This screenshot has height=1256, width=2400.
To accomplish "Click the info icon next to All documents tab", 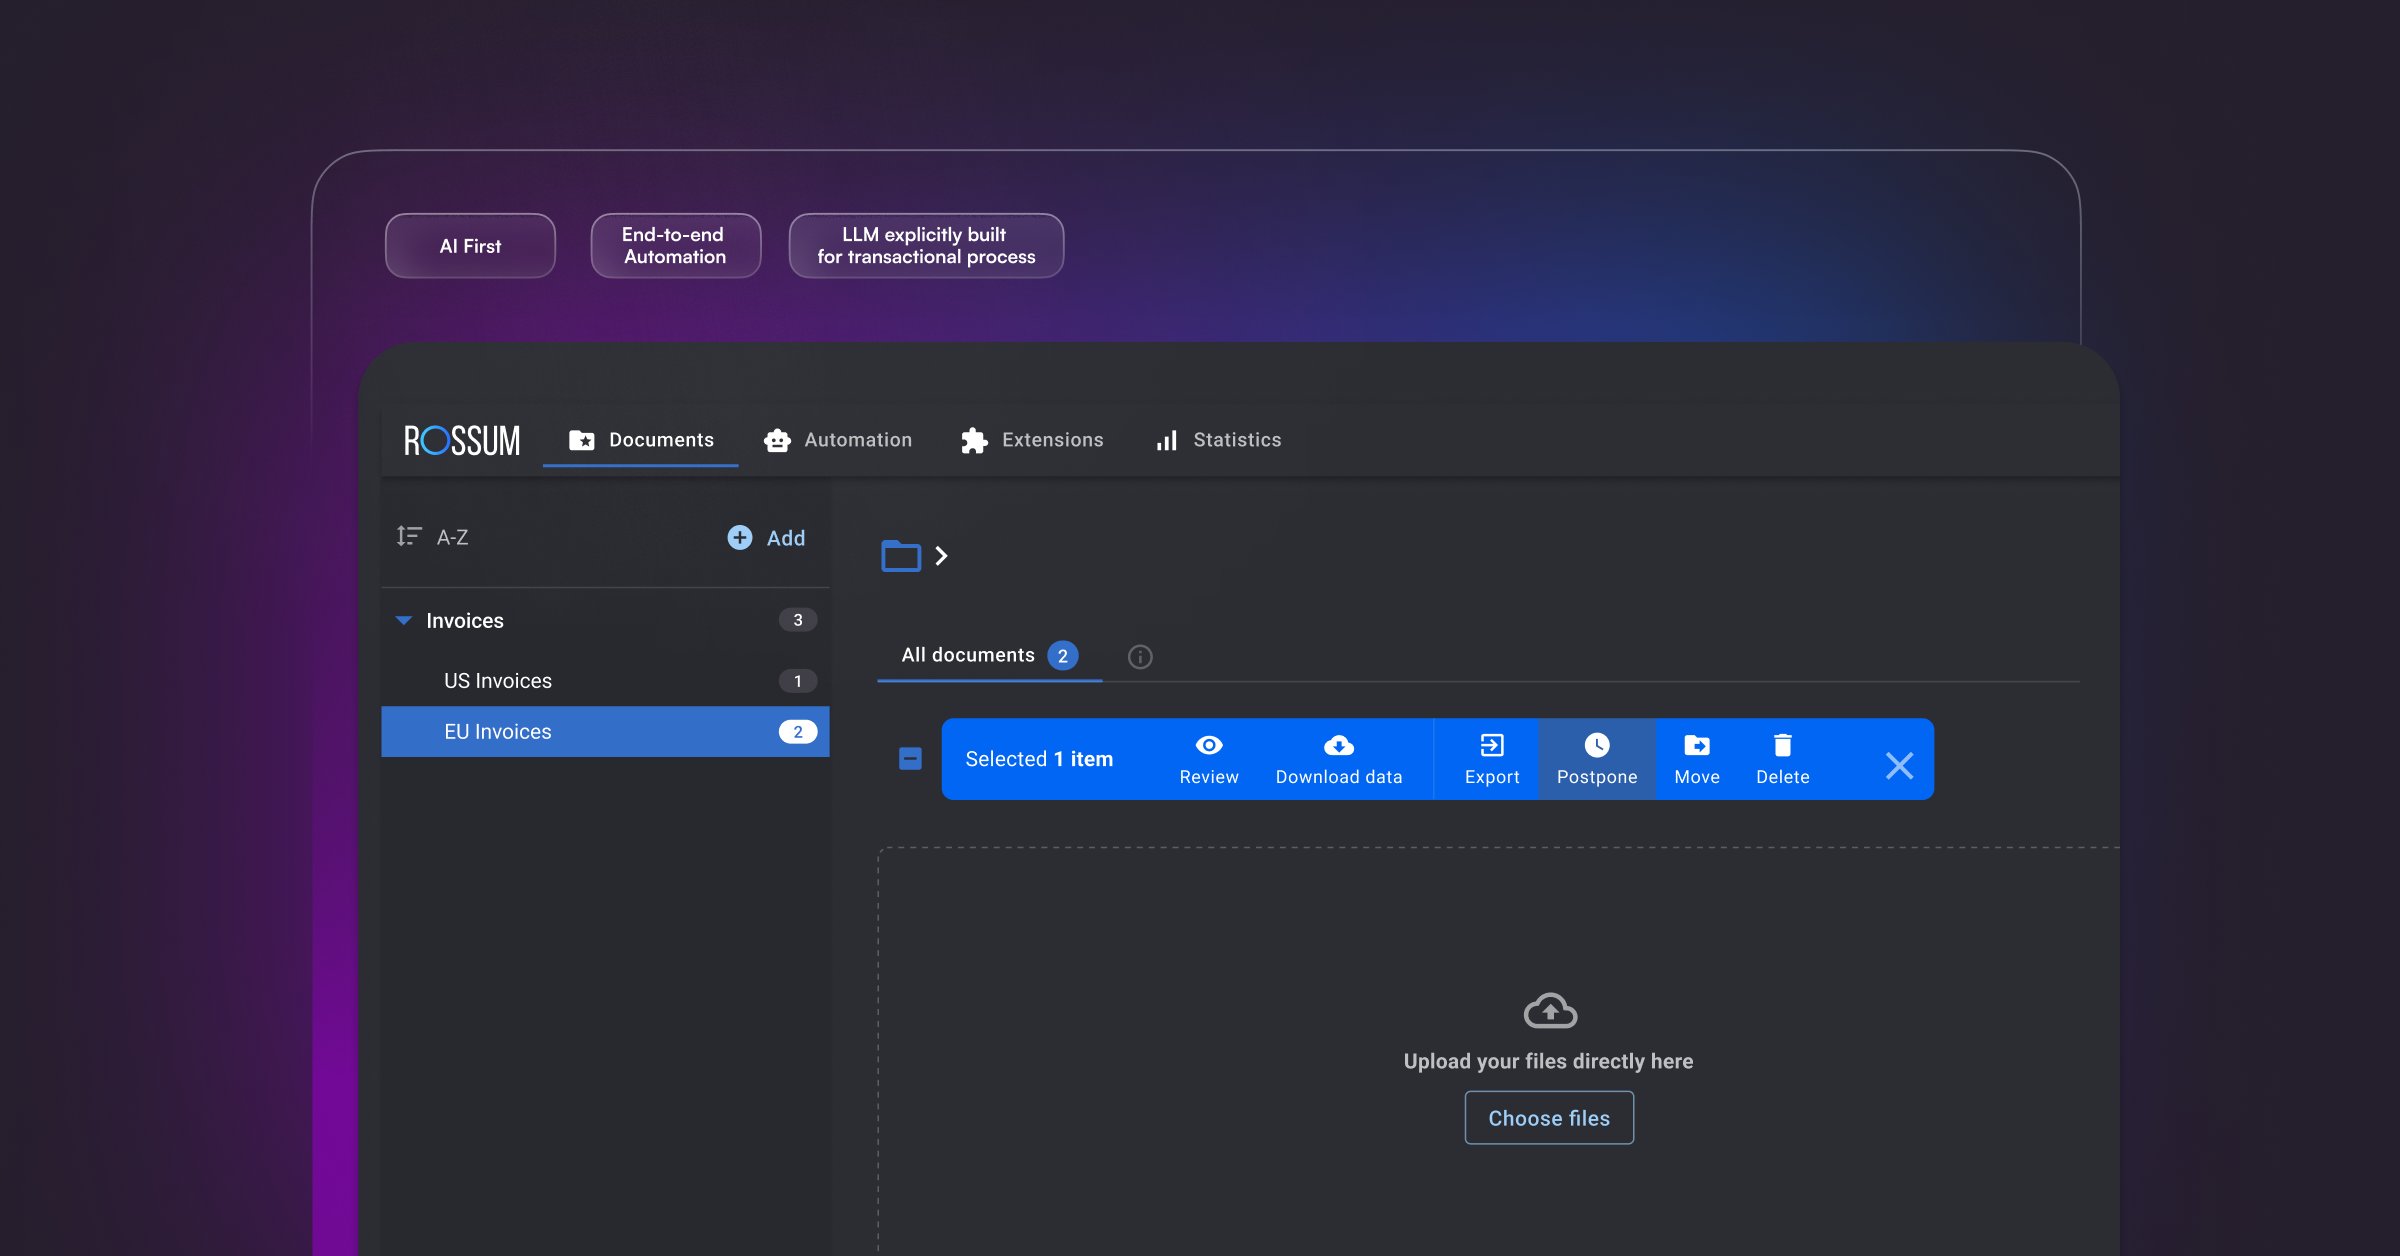I will (x=1139, y=656).
